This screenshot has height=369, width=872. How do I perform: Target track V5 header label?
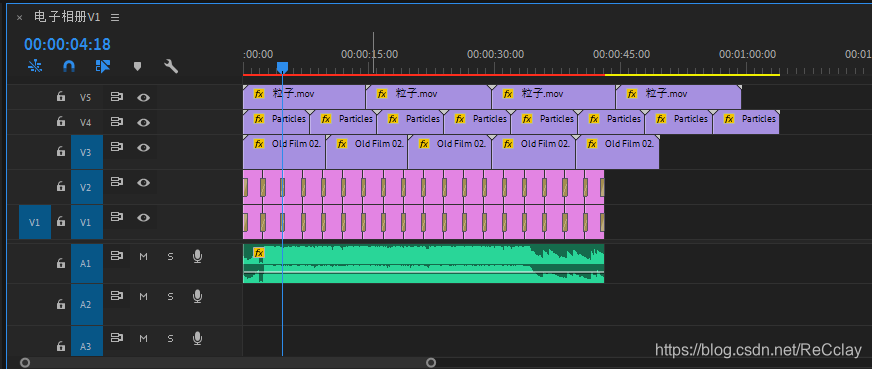tap(87, 97)
